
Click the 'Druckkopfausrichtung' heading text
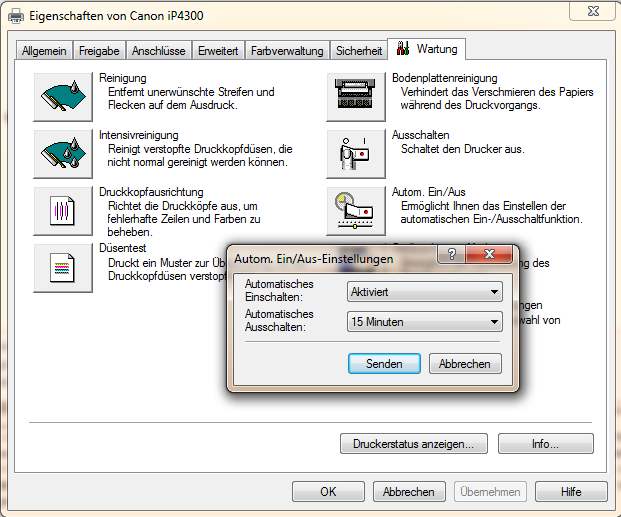tap(151, 192)
